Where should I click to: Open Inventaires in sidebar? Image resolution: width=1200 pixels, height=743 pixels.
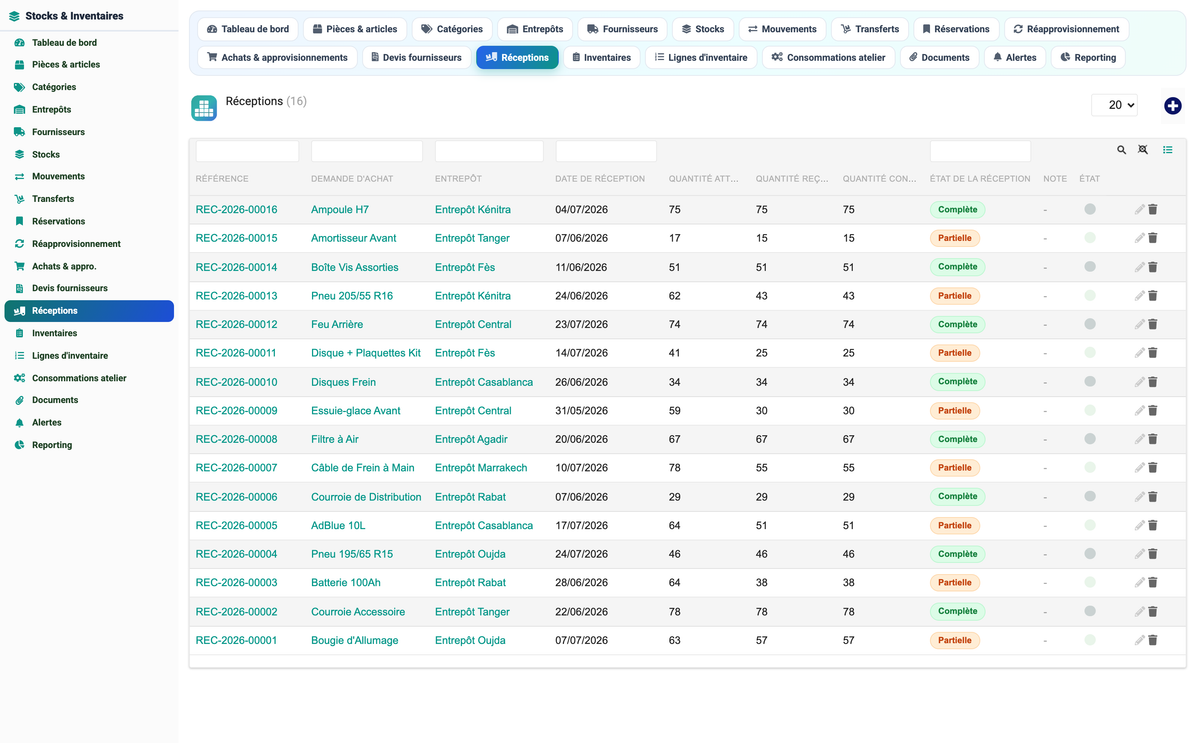[89, 333]
